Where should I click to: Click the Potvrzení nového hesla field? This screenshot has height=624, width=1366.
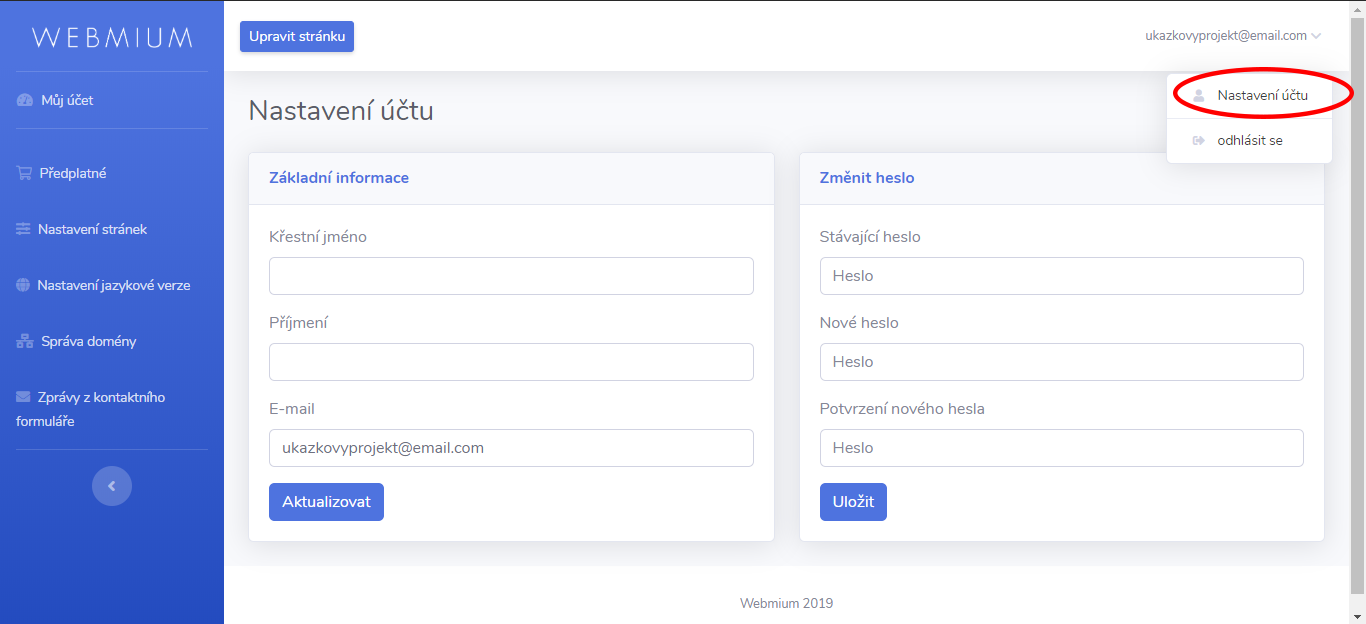(1061, 448)
